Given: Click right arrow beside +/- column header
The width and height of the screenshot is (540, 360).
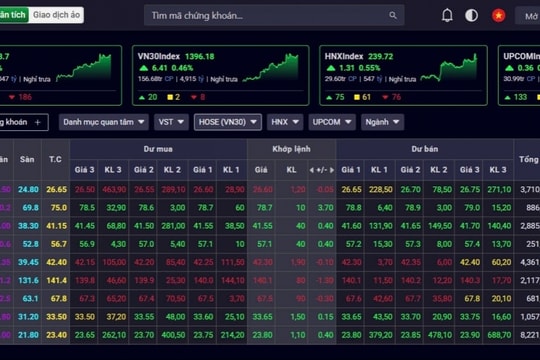Looking at the screenshot, I should 332,170.
